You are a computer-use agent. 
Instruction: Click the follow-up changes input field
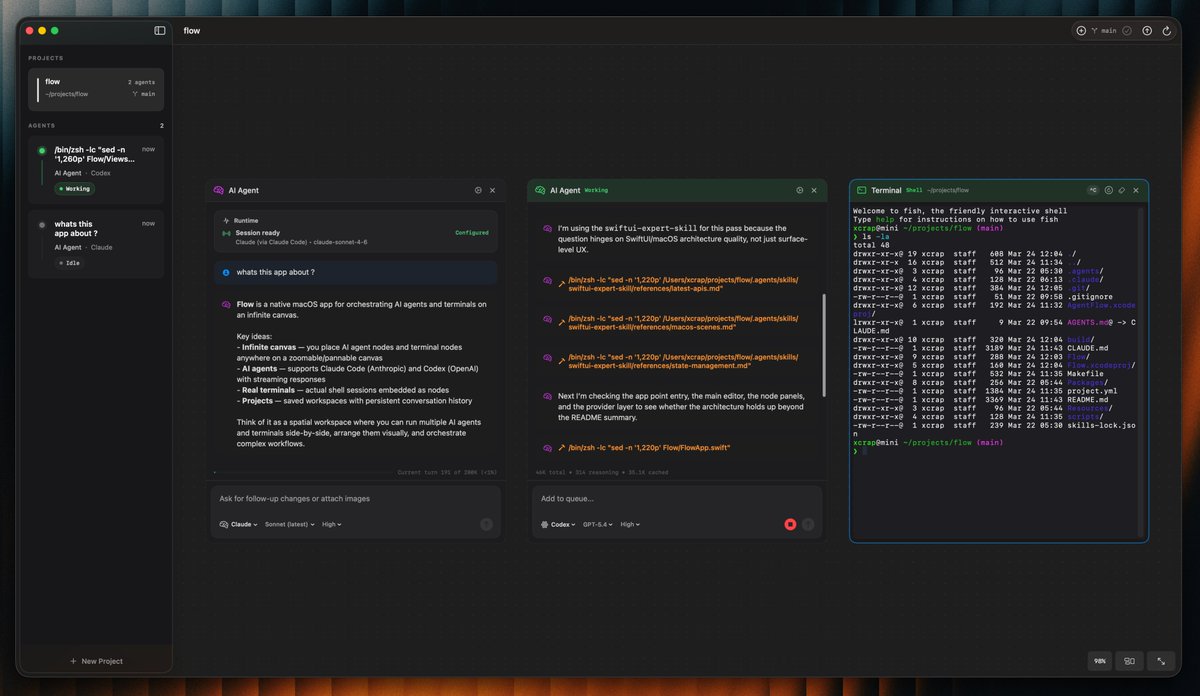[355, 499]
